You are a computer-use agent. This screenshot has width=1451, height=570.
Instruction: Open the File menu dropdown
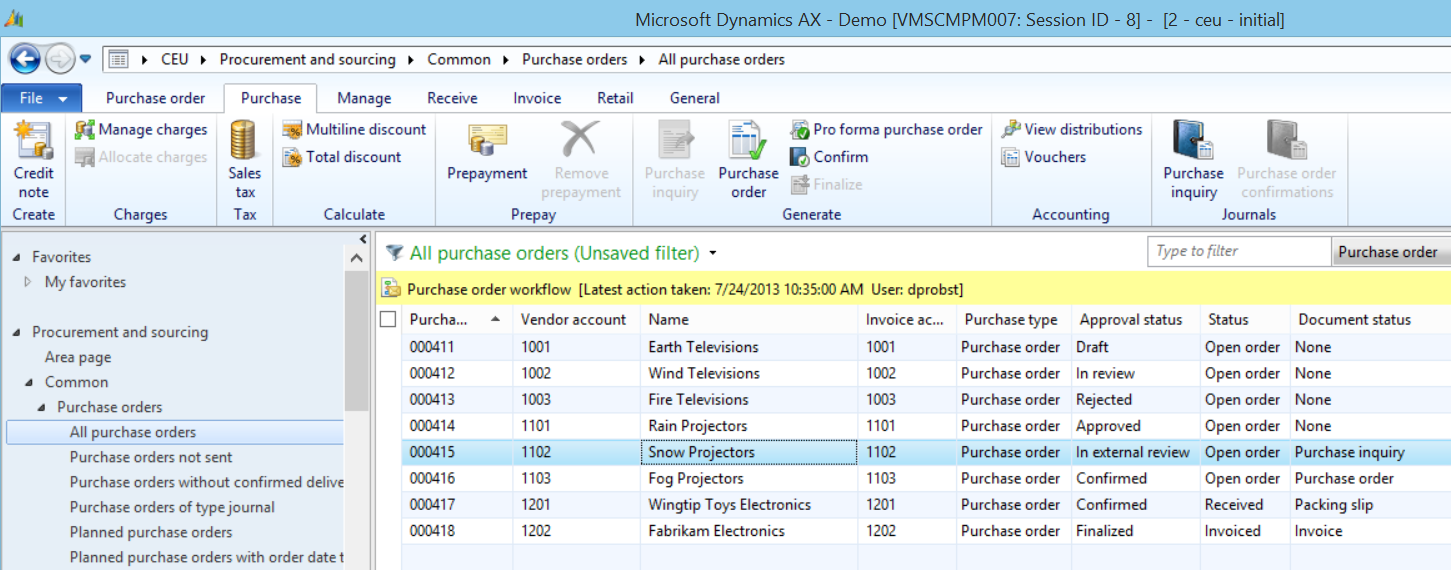click(42, 98)
